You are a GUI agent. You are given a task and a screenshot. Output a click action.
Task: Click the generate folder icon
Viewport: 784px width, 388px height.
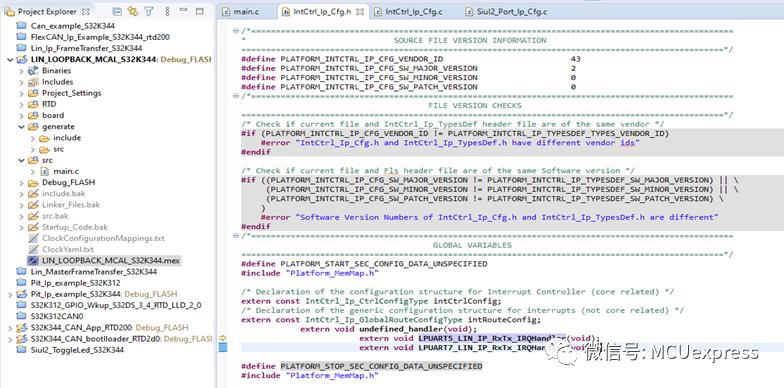click(x=33, y=127)
